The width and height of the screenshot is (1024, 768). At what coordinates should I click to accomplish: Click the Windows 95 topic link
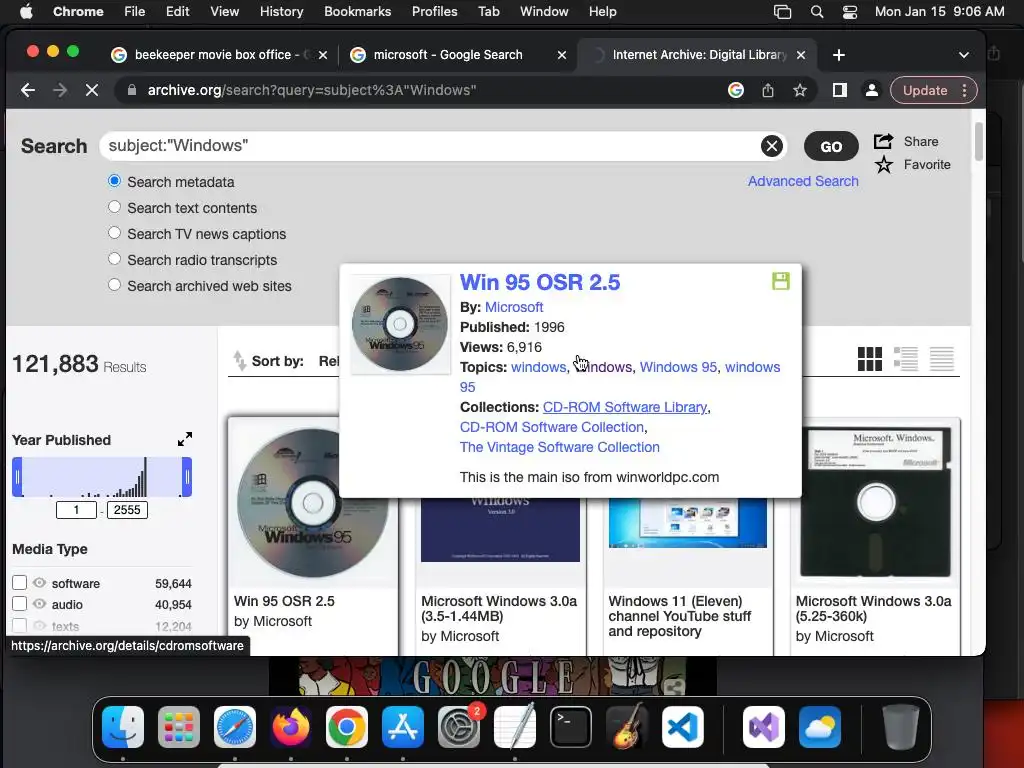678,367
